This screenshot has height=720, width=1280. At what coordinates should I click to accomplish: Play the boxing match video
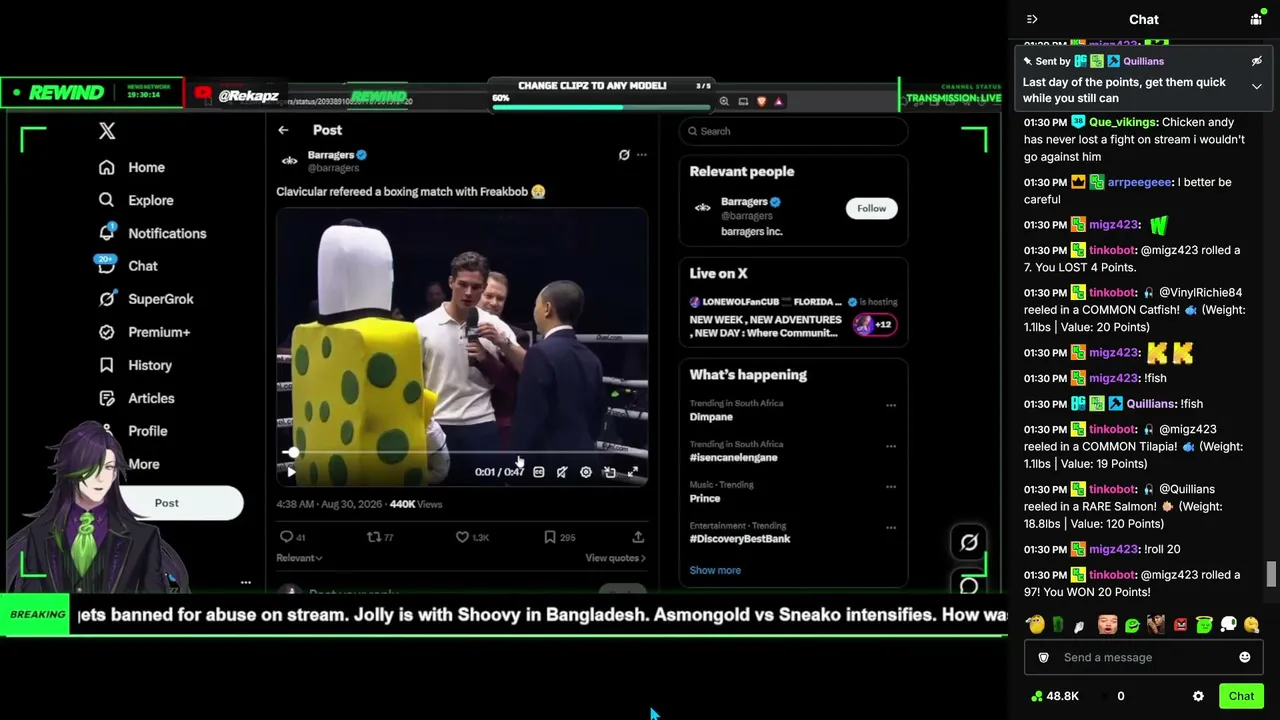pyautogui.click(x=291, y=472)
